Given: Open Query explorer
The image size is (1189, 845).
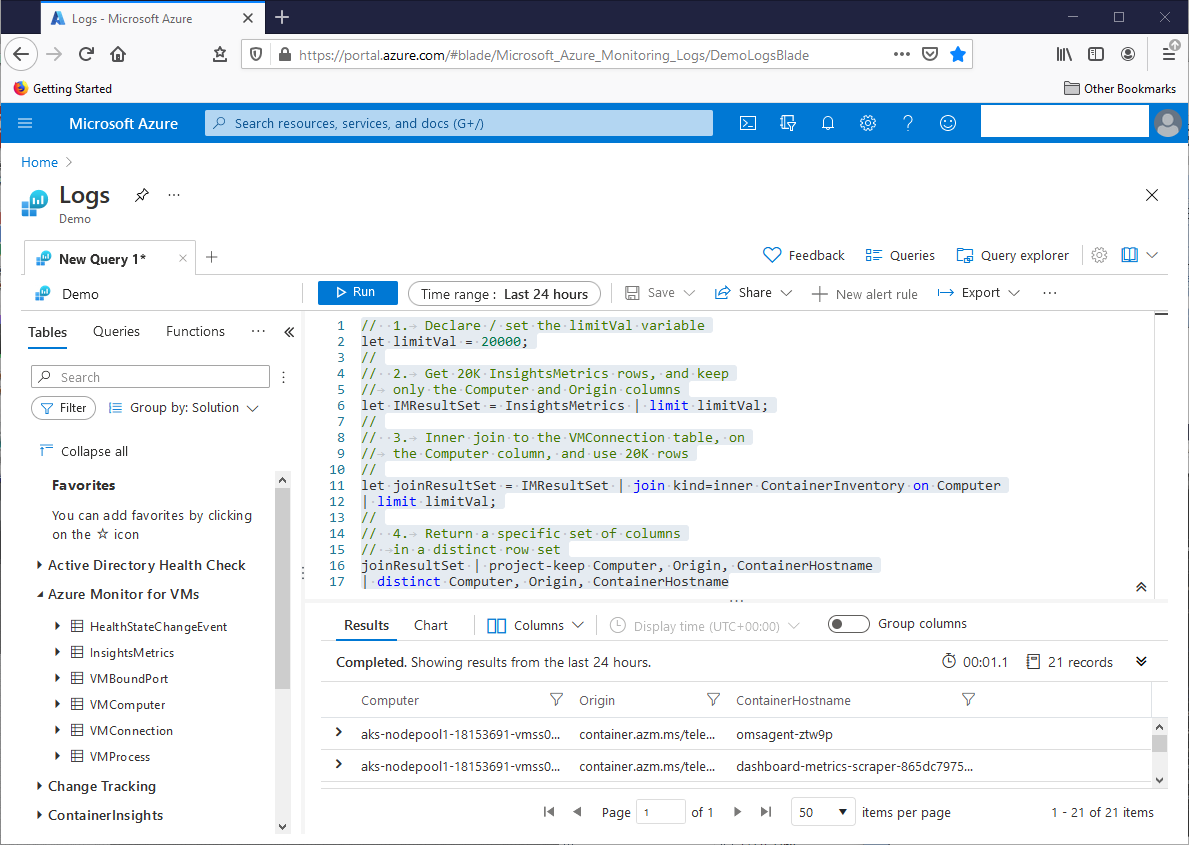Looking at the screenshot, I should [x=1012, y=255].
